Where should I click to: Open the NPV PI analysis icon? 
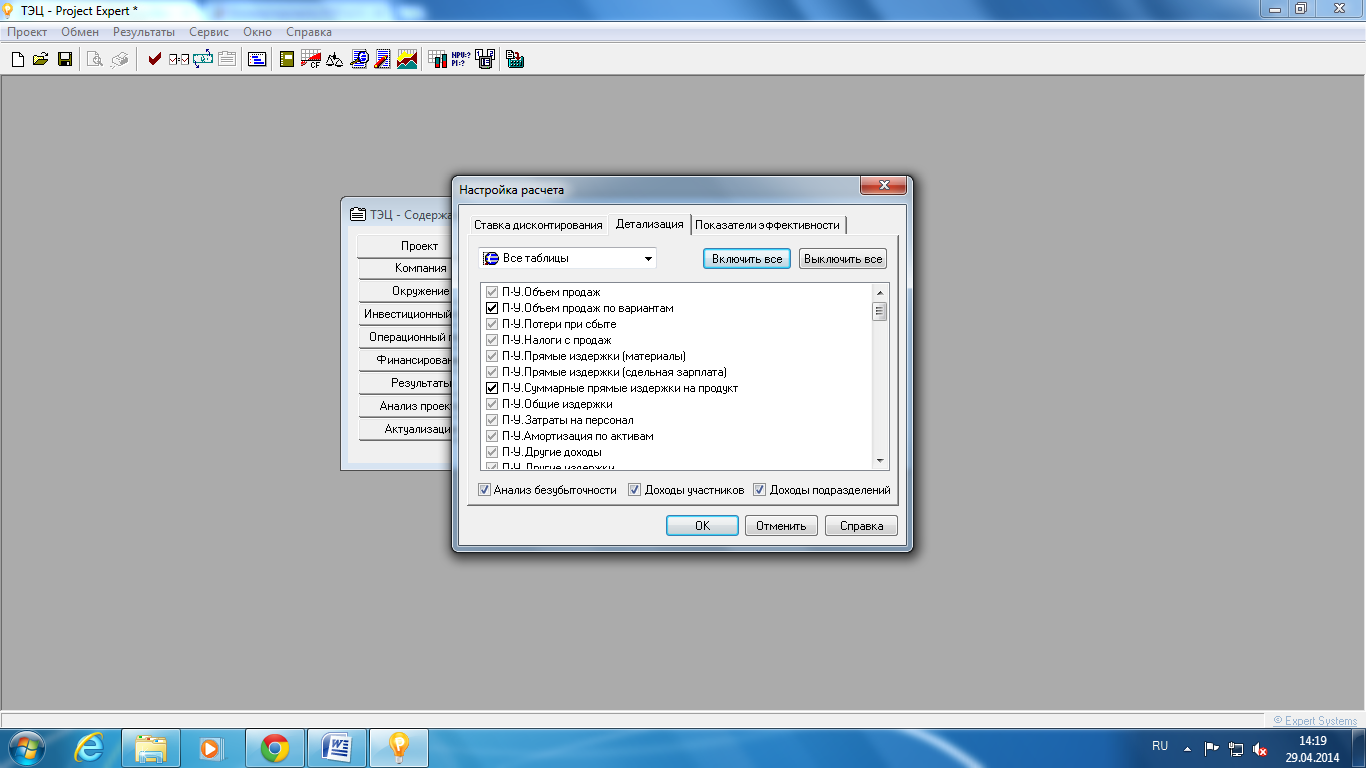point(461,58)
